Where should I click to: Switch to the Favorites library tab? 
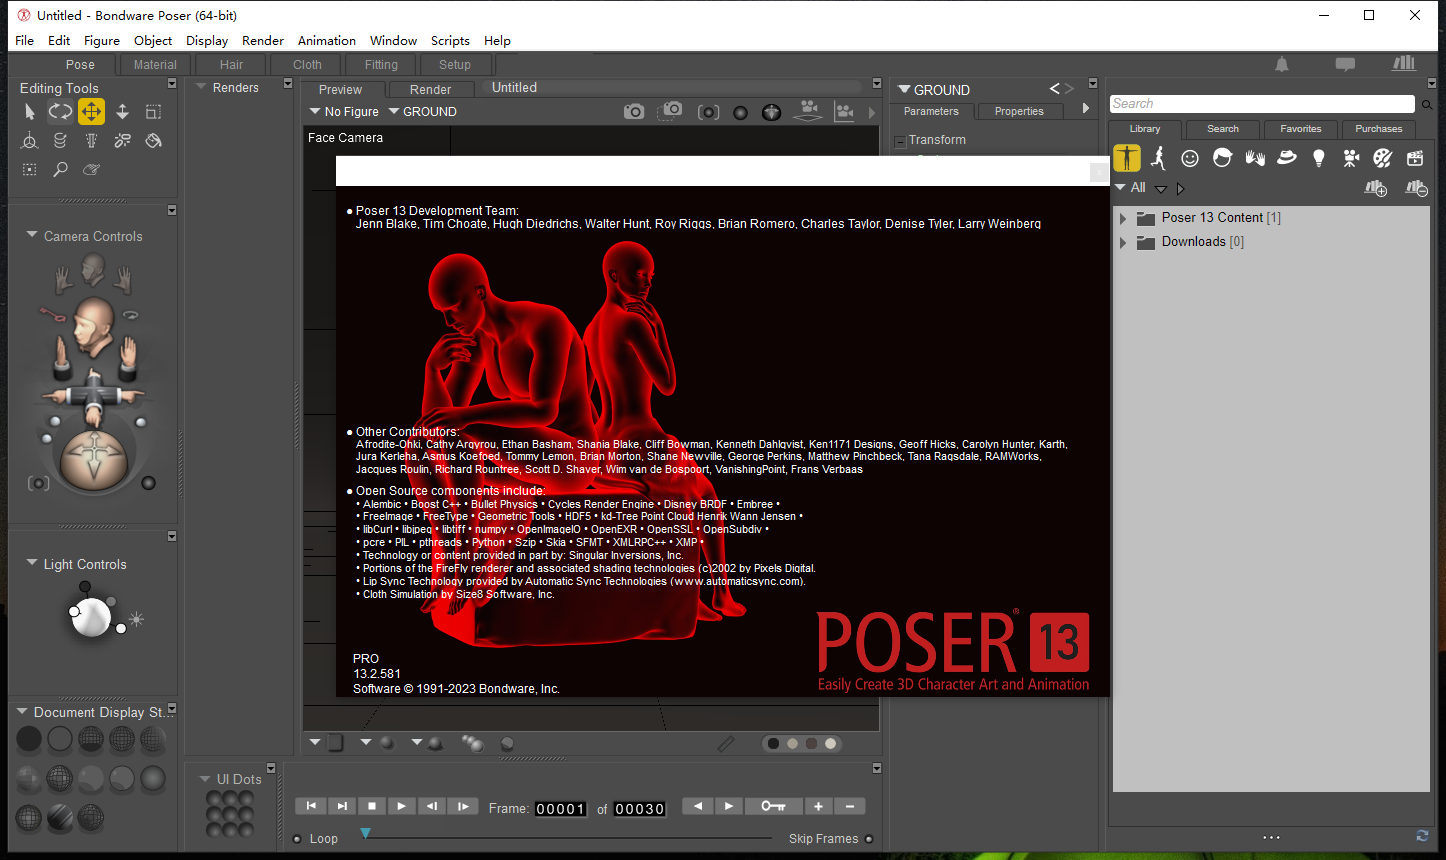1301,129
